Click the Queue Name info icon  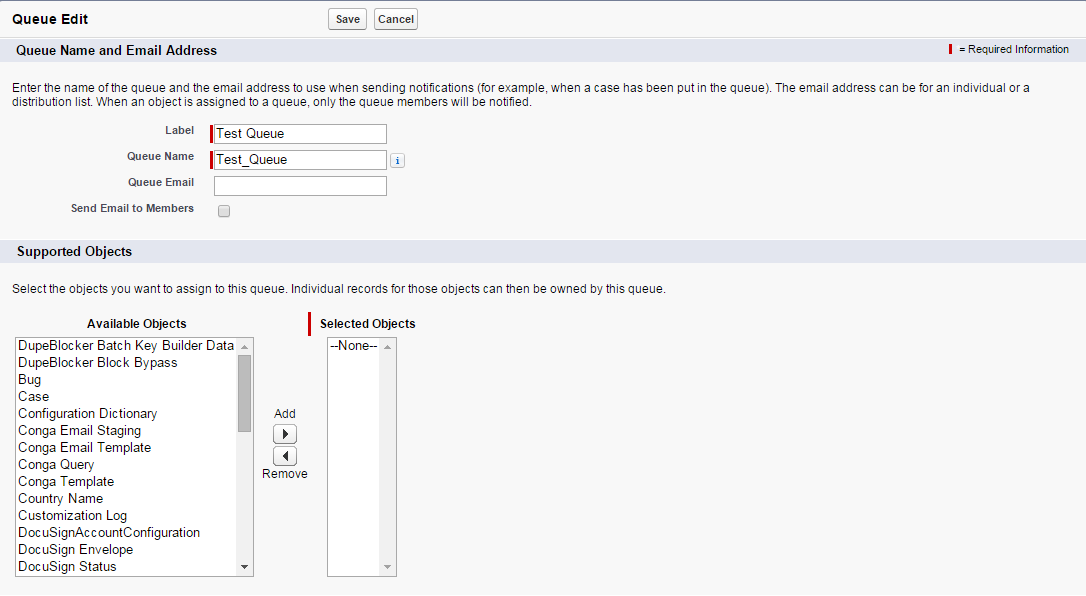(397, 160)
